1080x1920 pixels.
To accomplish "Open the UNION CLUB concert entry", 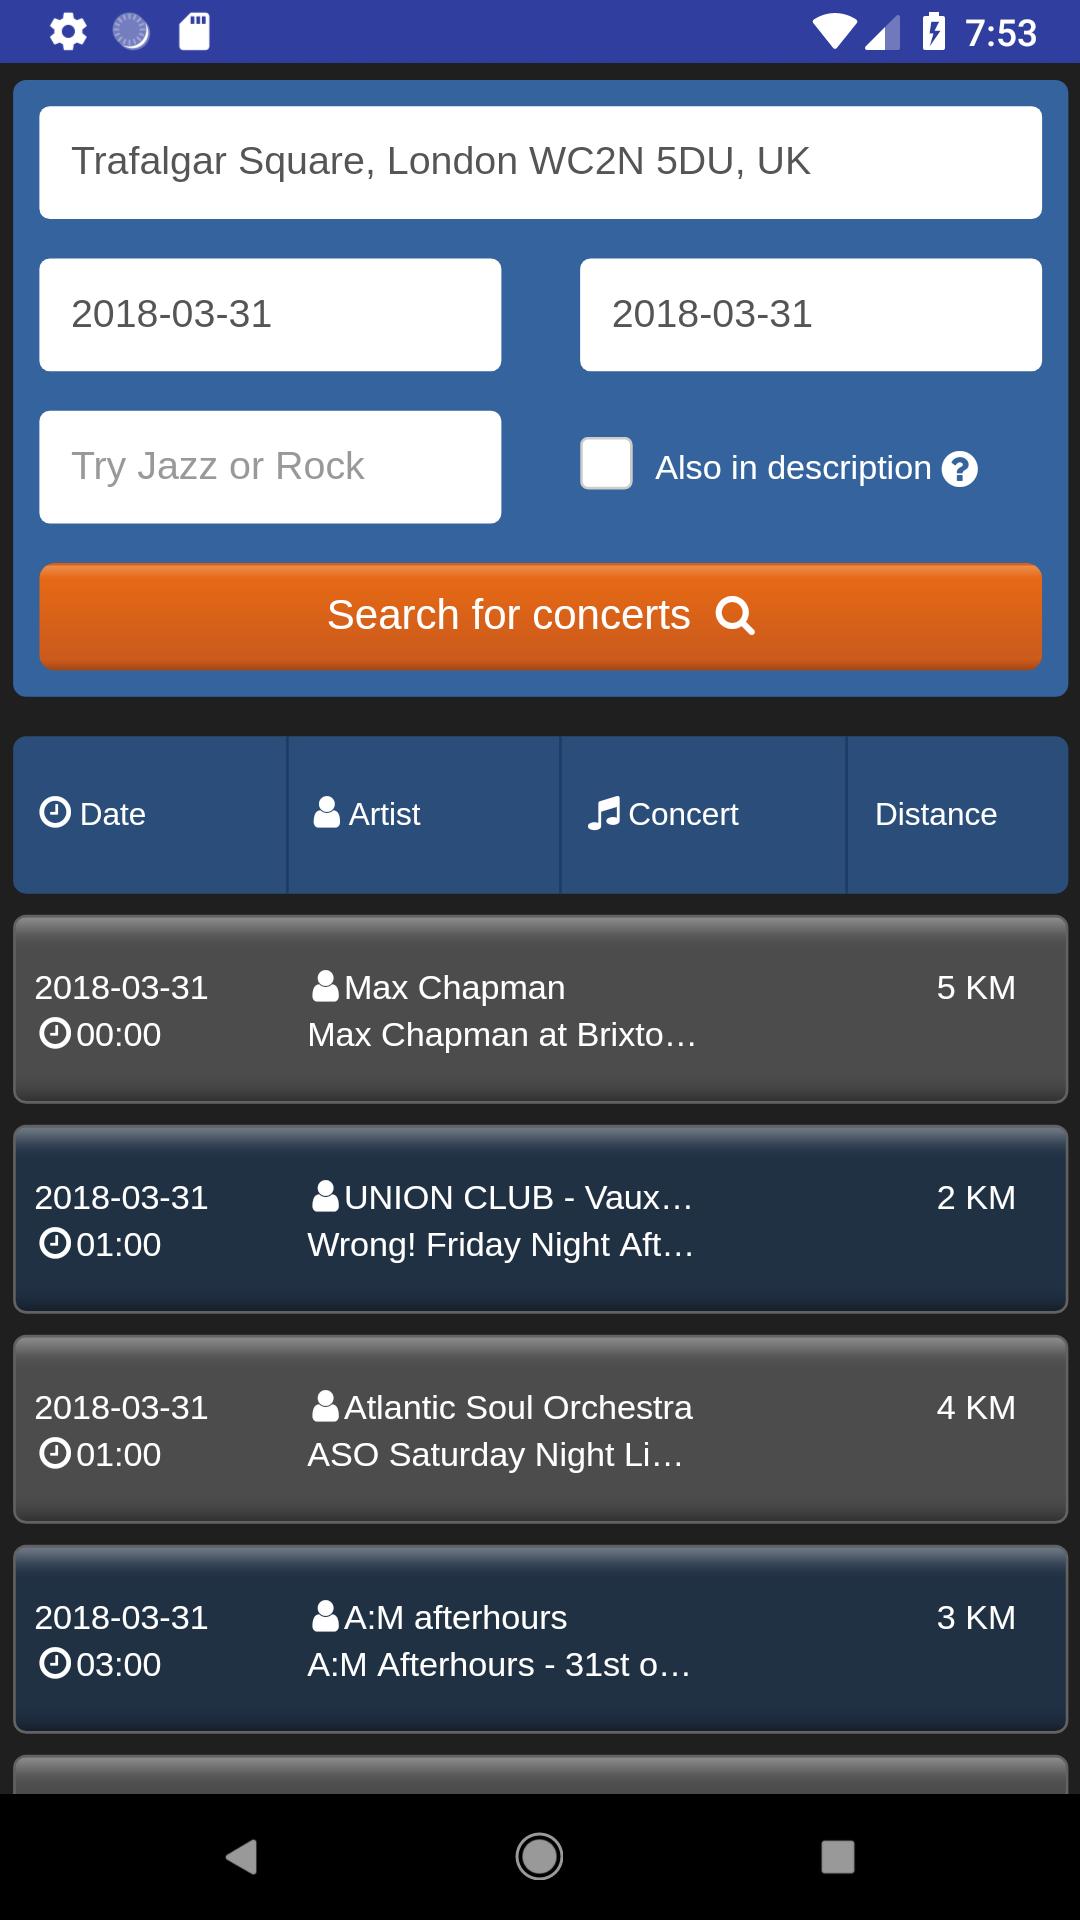I will click(x=540, y=1219).
